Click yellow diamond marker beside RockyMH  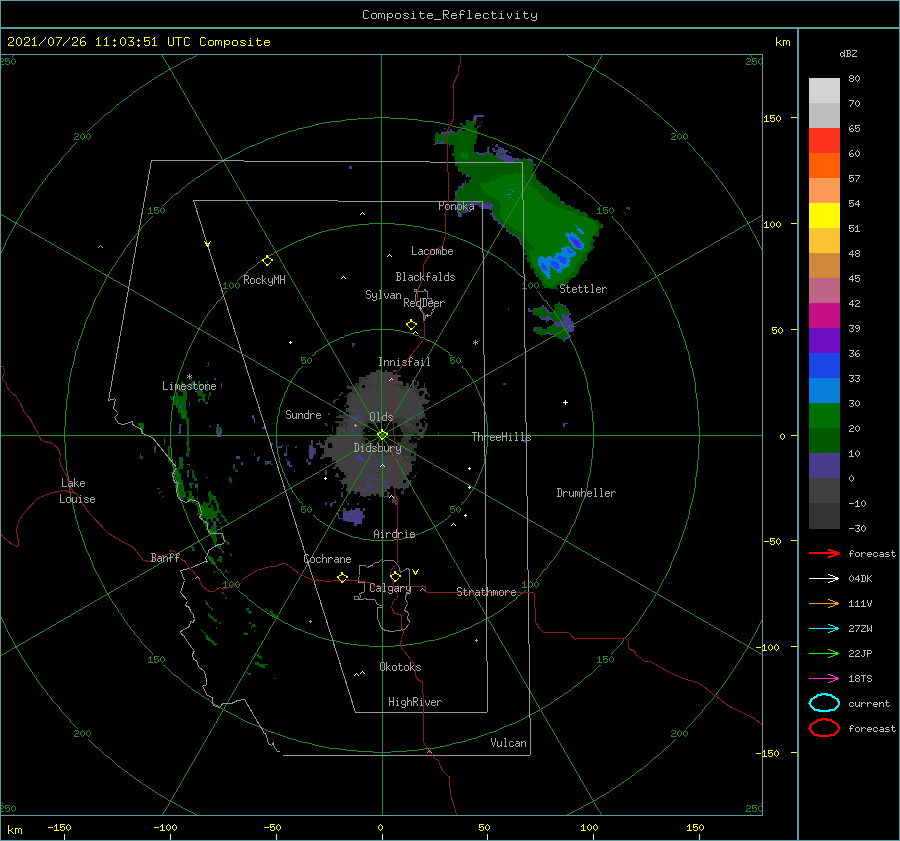point(267,261)
